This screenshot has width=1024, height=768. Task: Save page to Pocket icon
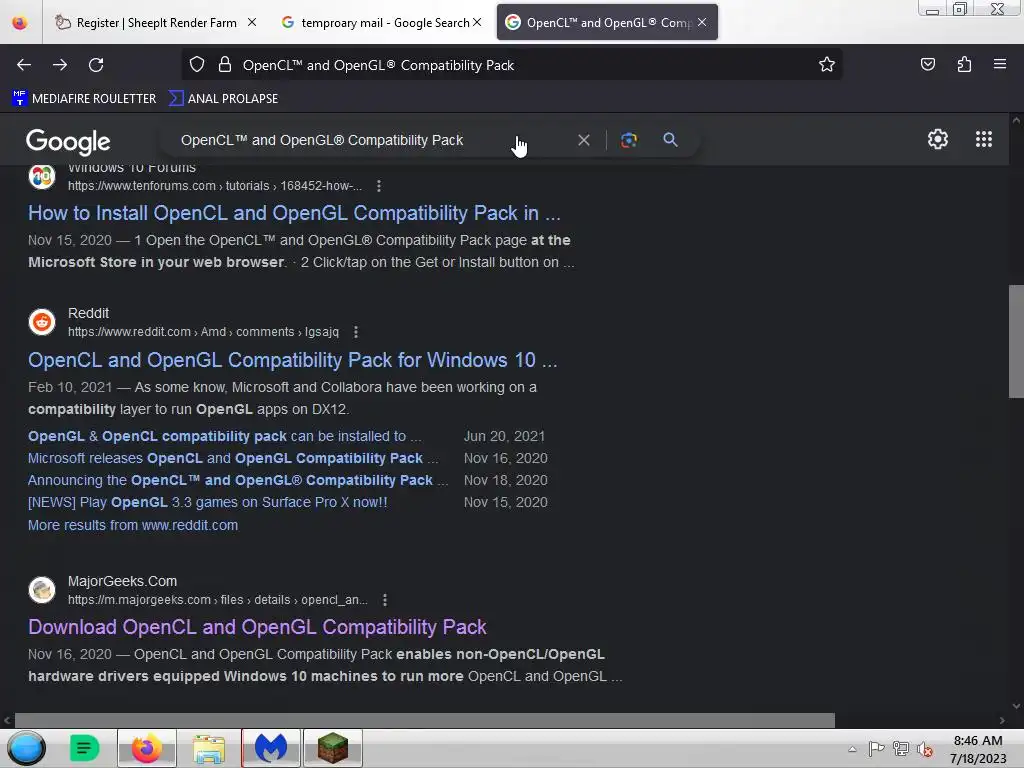point(927,65)
